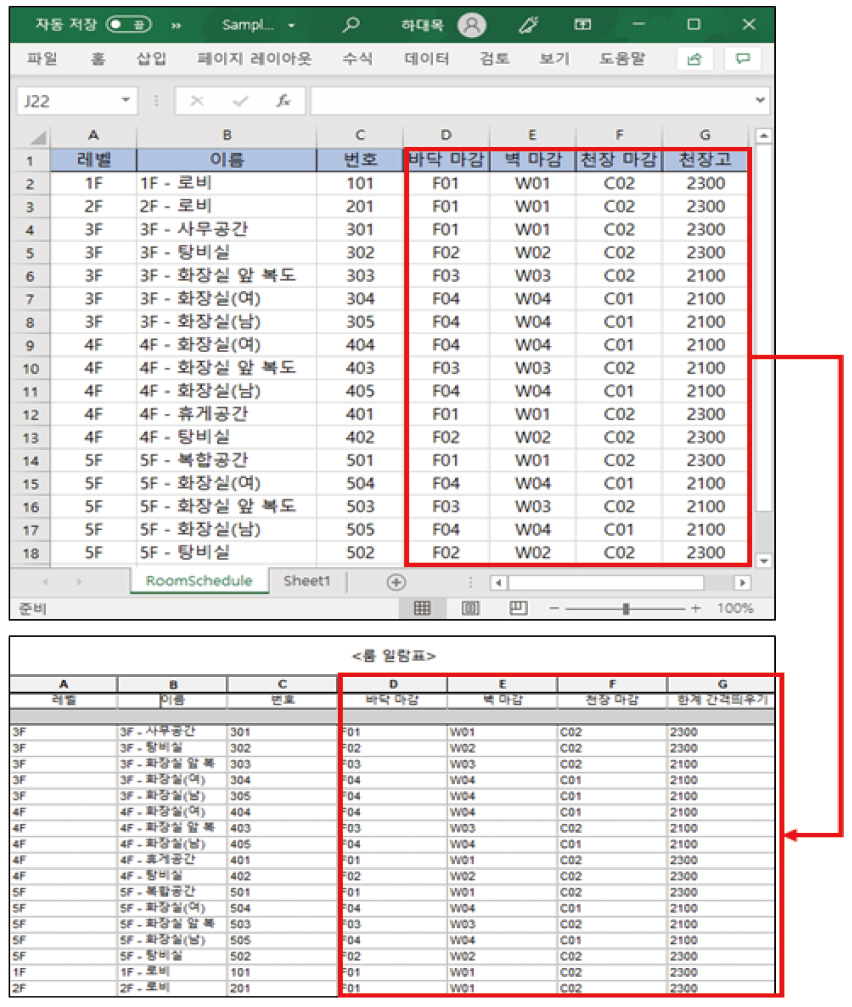Select column D header
Image resolution: width=852 pixels, height=1007 pixels.
point(446,136)
